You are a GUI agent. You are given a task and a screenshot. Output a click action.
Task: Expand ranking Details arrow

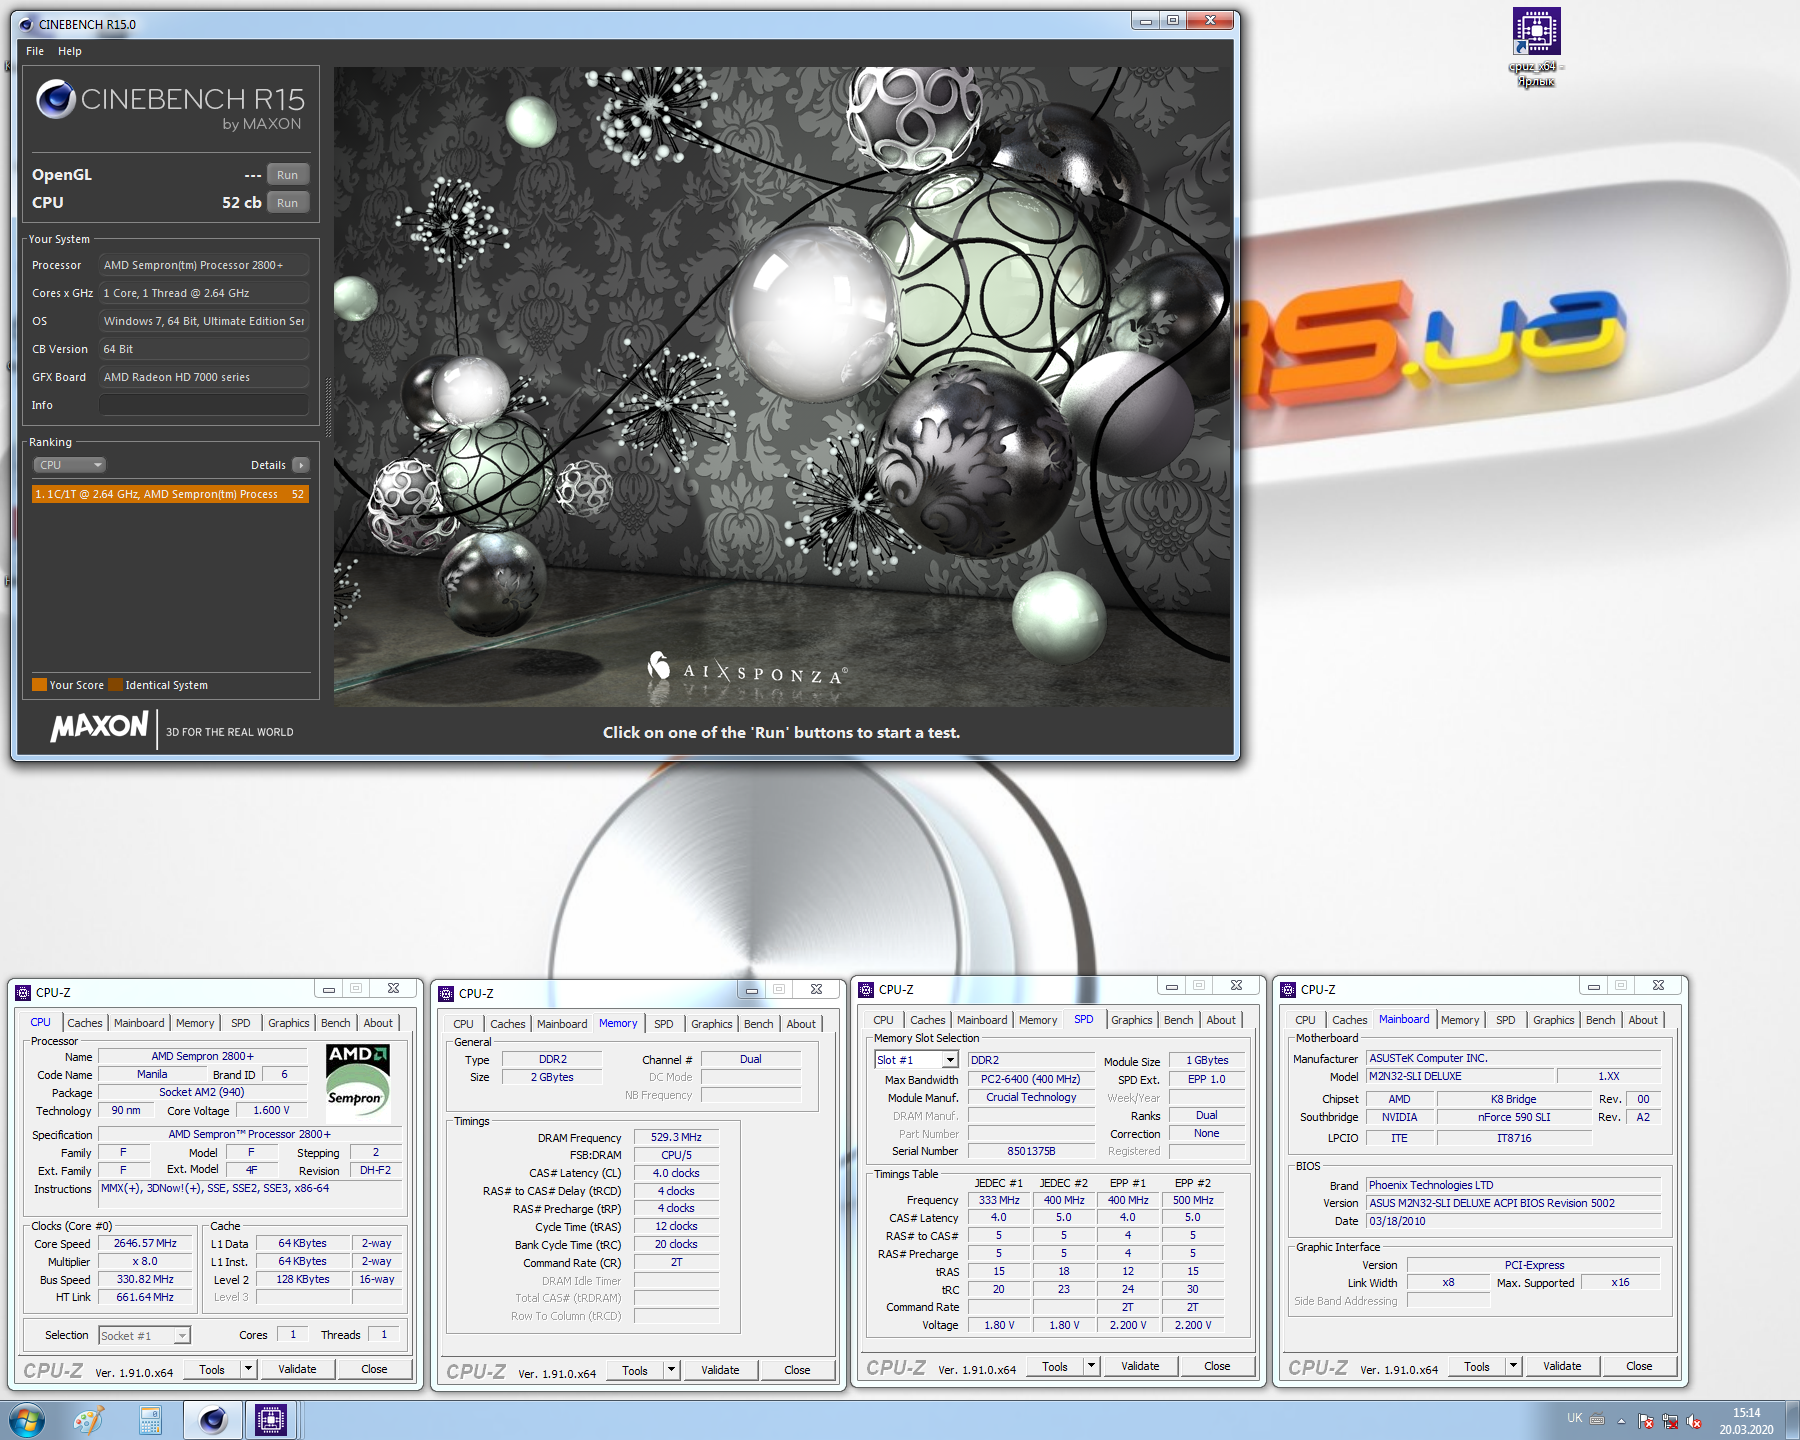[301, 465]
